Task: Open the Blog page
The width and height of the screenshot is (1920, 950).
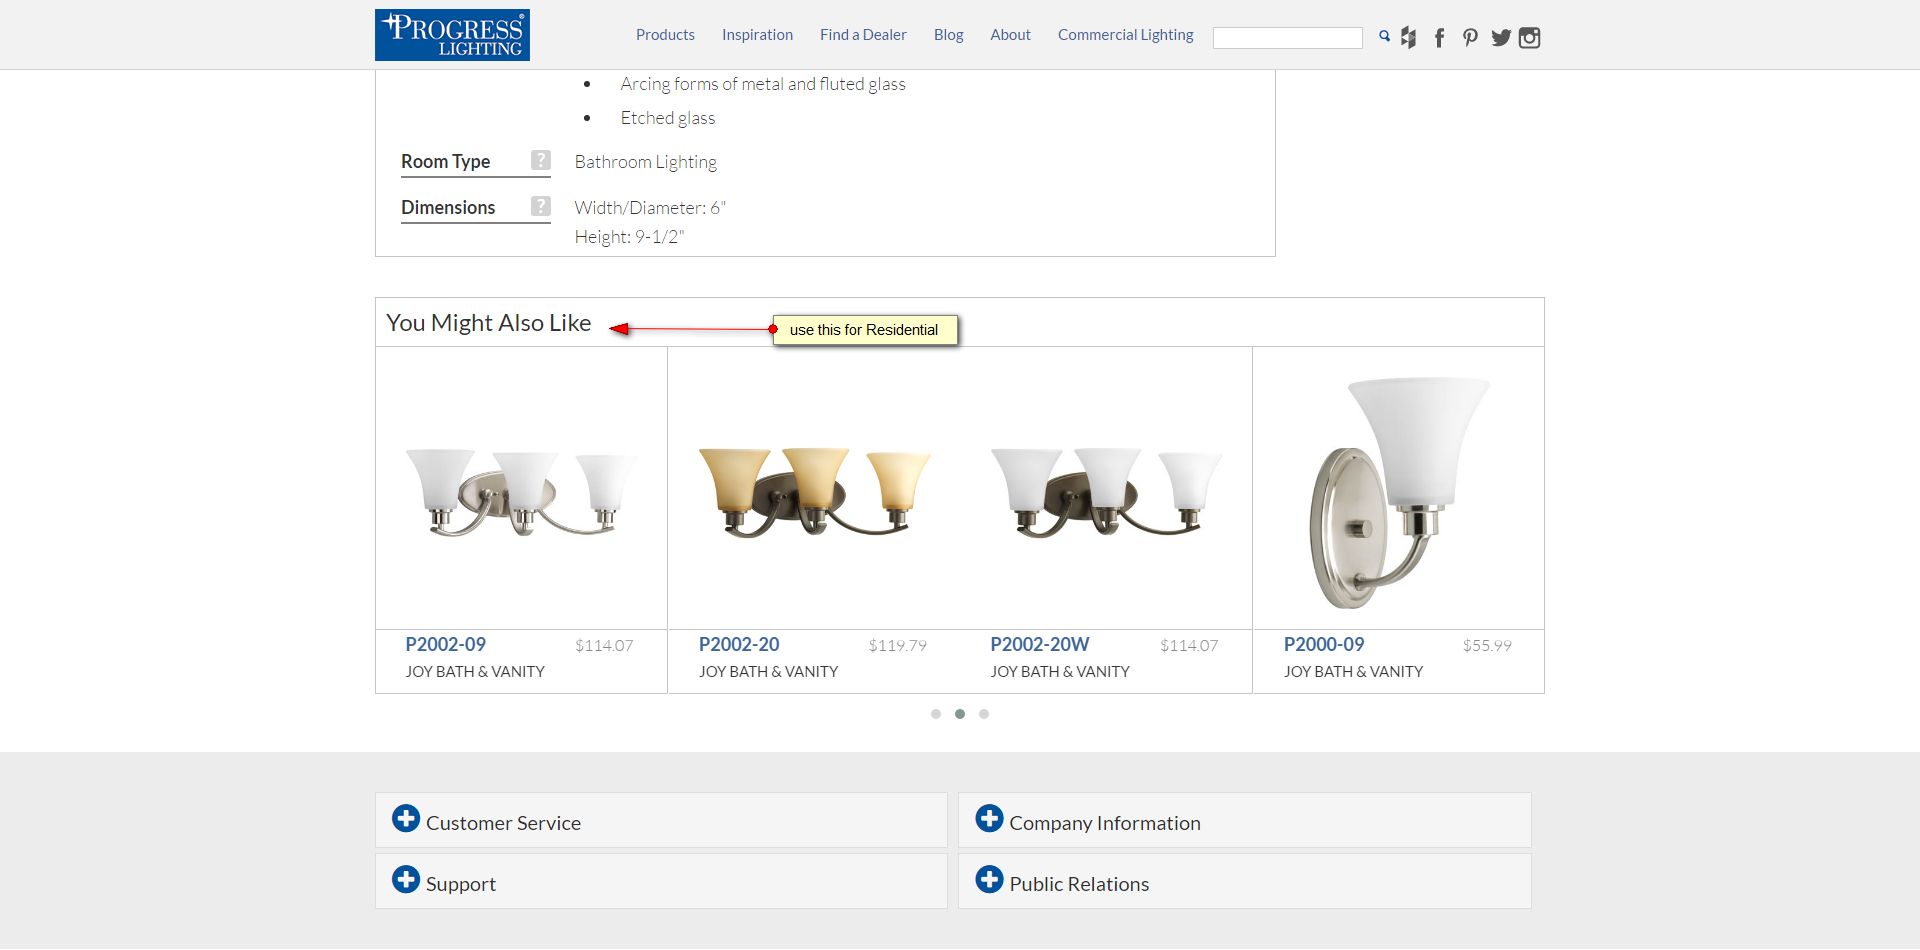Action: pyautogui.click(x=948, y=35)
